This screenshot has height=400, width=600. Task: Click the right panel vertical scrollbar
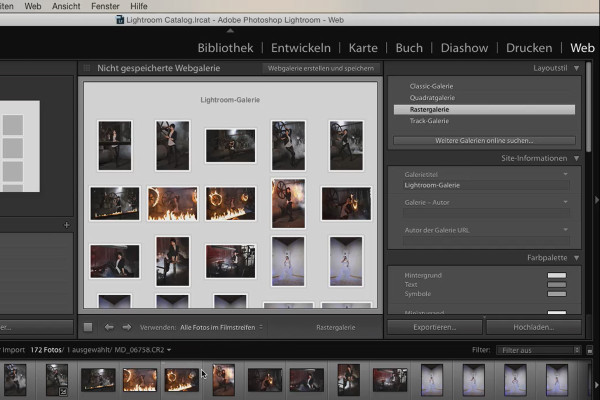589,107
